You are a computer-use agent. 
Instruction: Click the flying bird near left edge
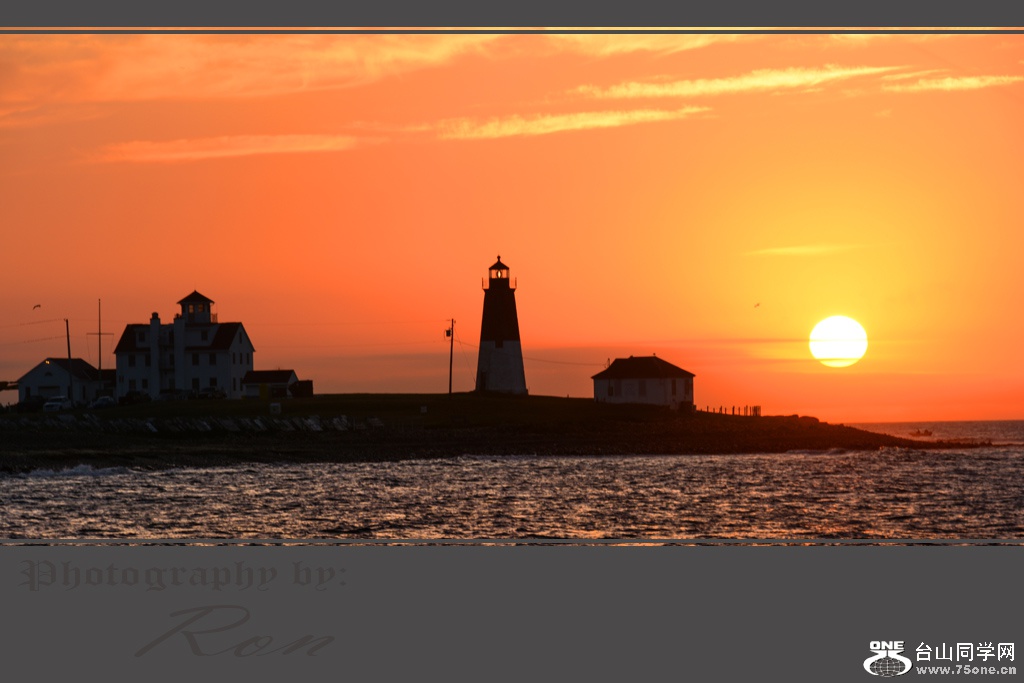37,306
